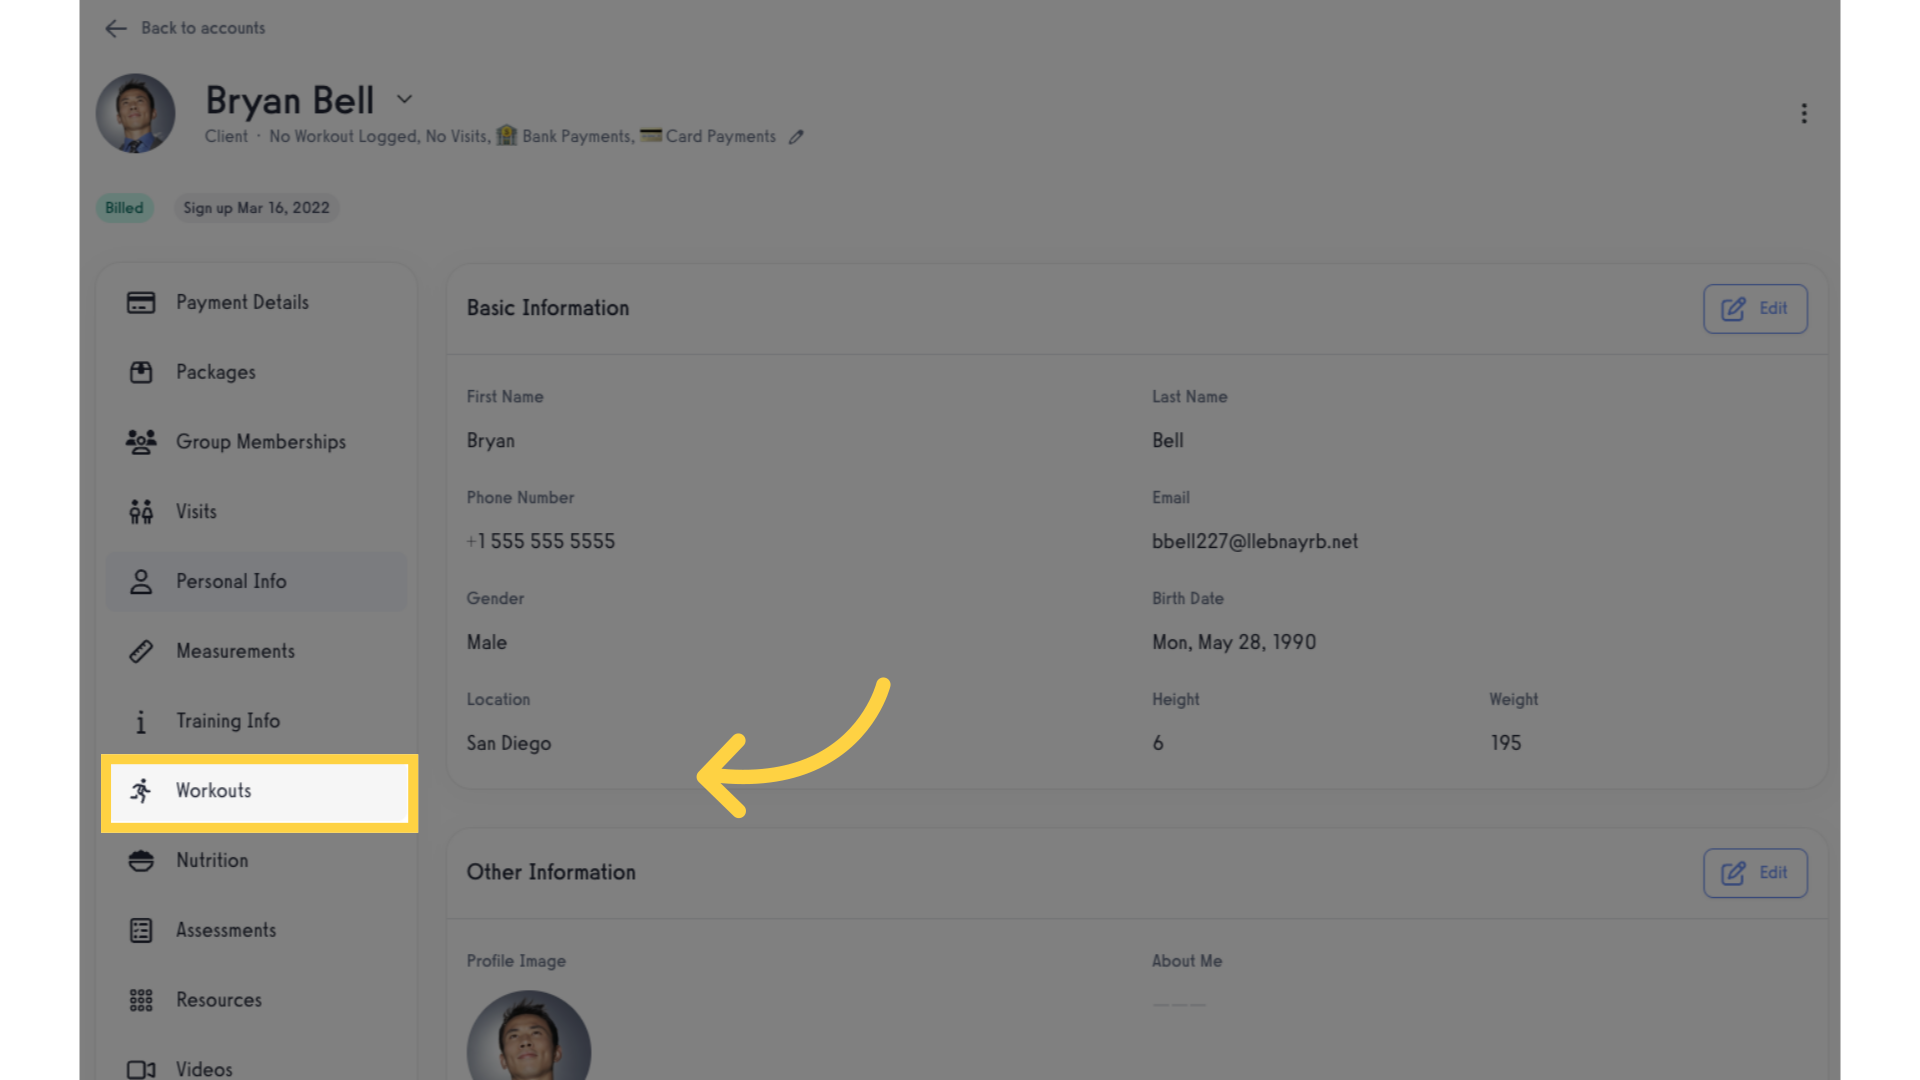Click the Packages box icon
Screen dimensions: 1920x1080
[141, 372]
